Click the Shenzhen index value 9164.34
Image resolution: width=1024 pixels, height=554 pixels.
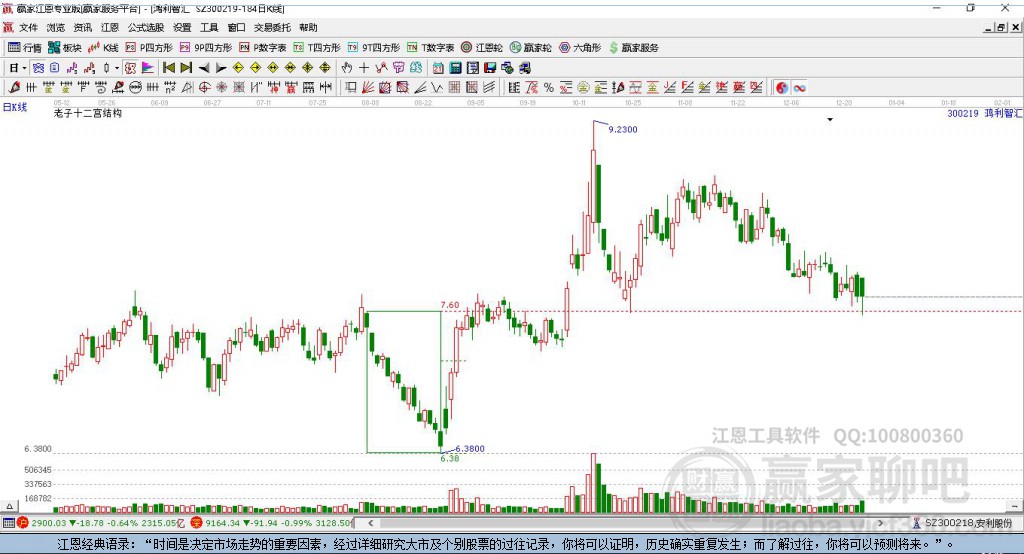(x=222, y=523)
